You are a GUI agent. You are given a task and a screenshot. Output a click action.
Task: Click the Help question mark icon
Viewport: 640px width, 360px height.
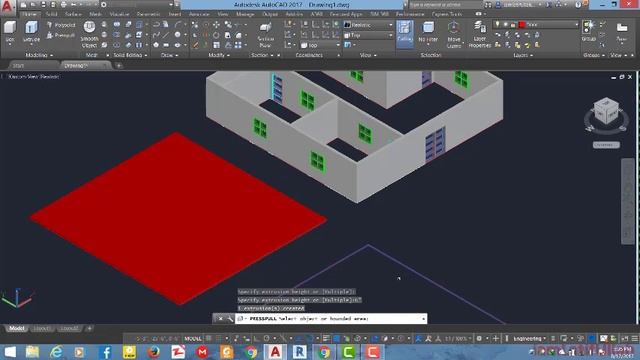point(578,4)
